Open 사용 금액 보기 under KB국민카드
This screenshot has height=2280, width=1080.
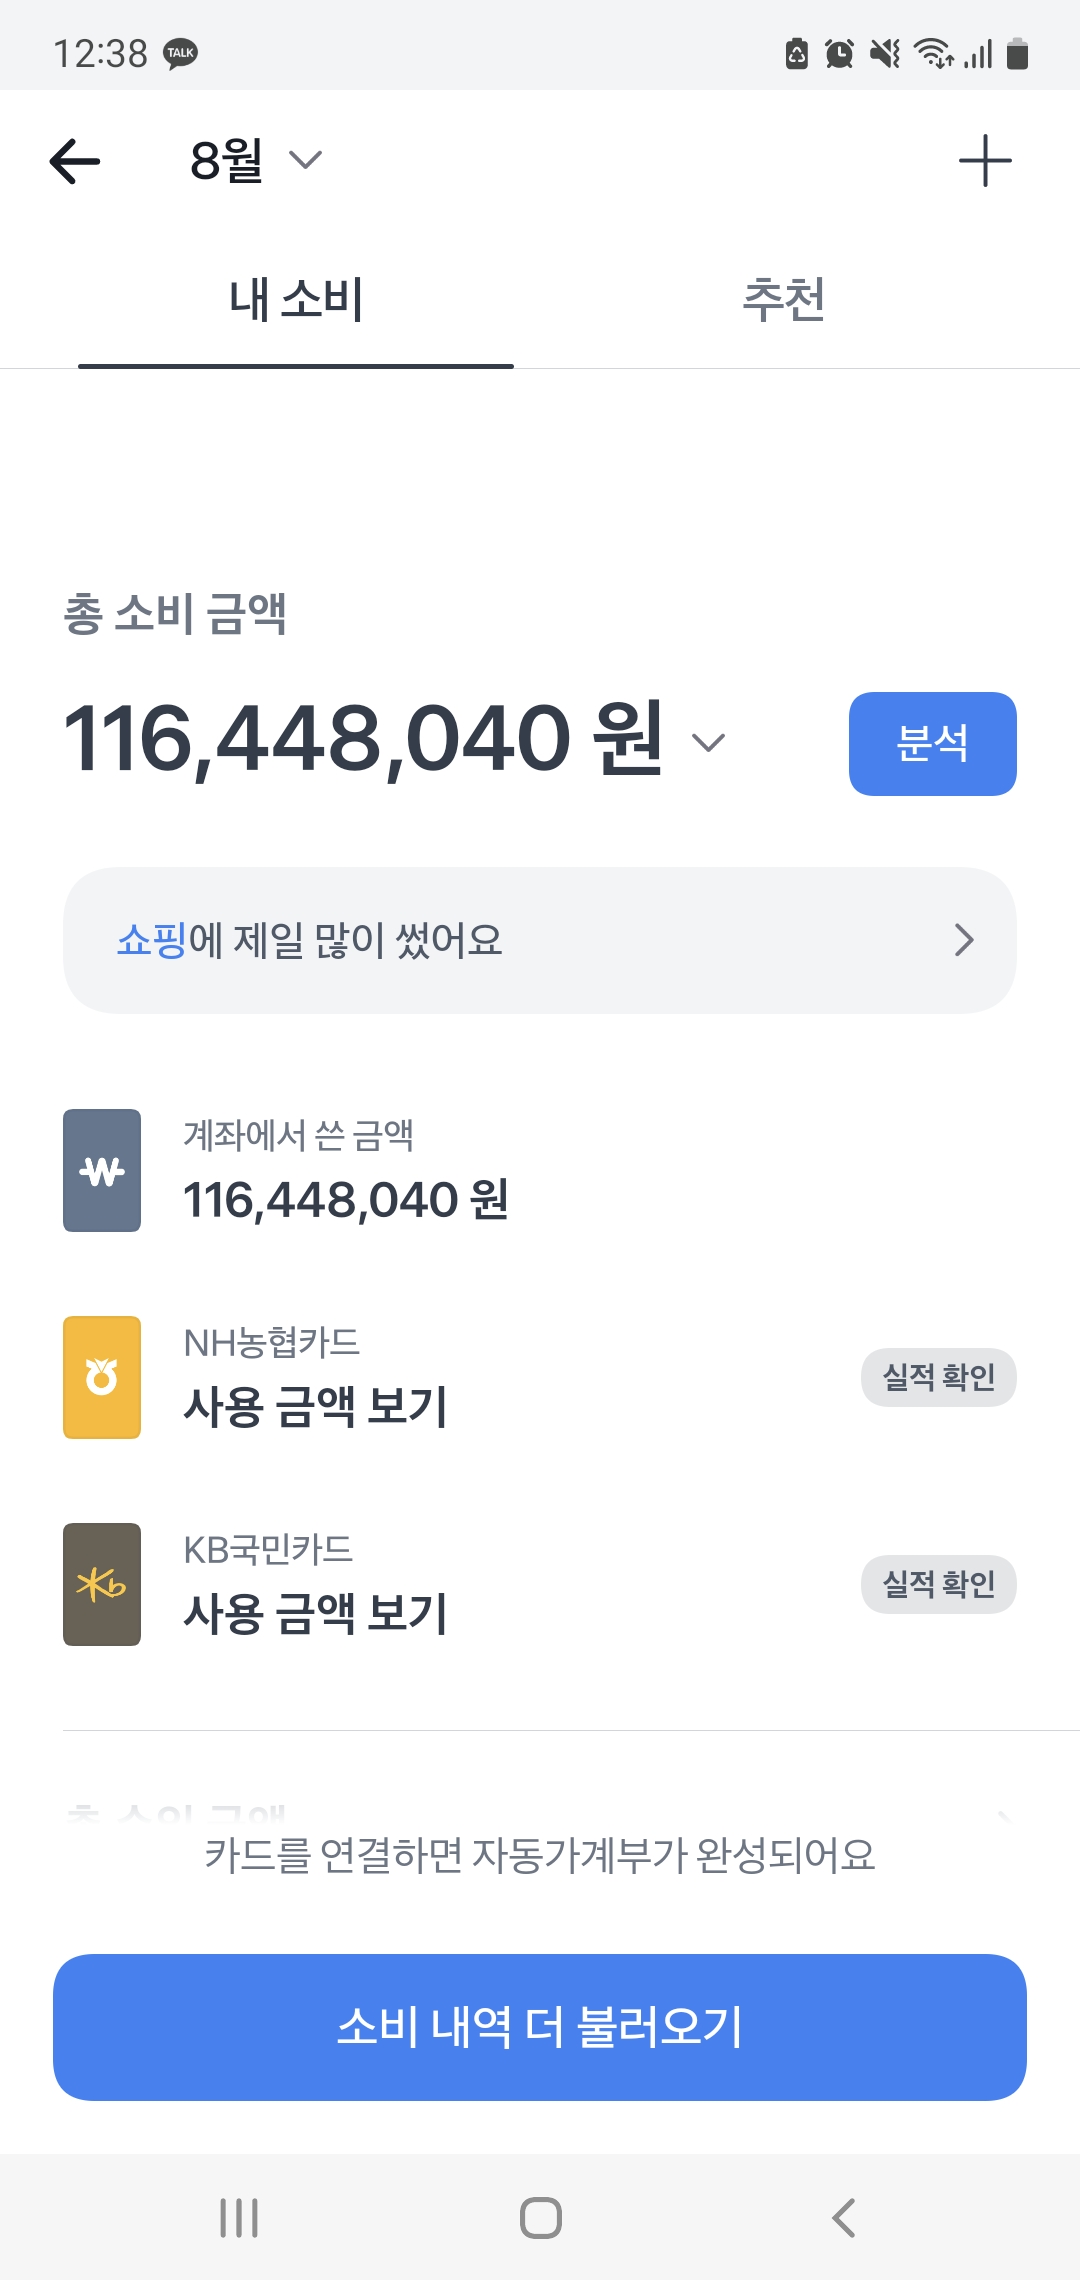point(316,1613)
